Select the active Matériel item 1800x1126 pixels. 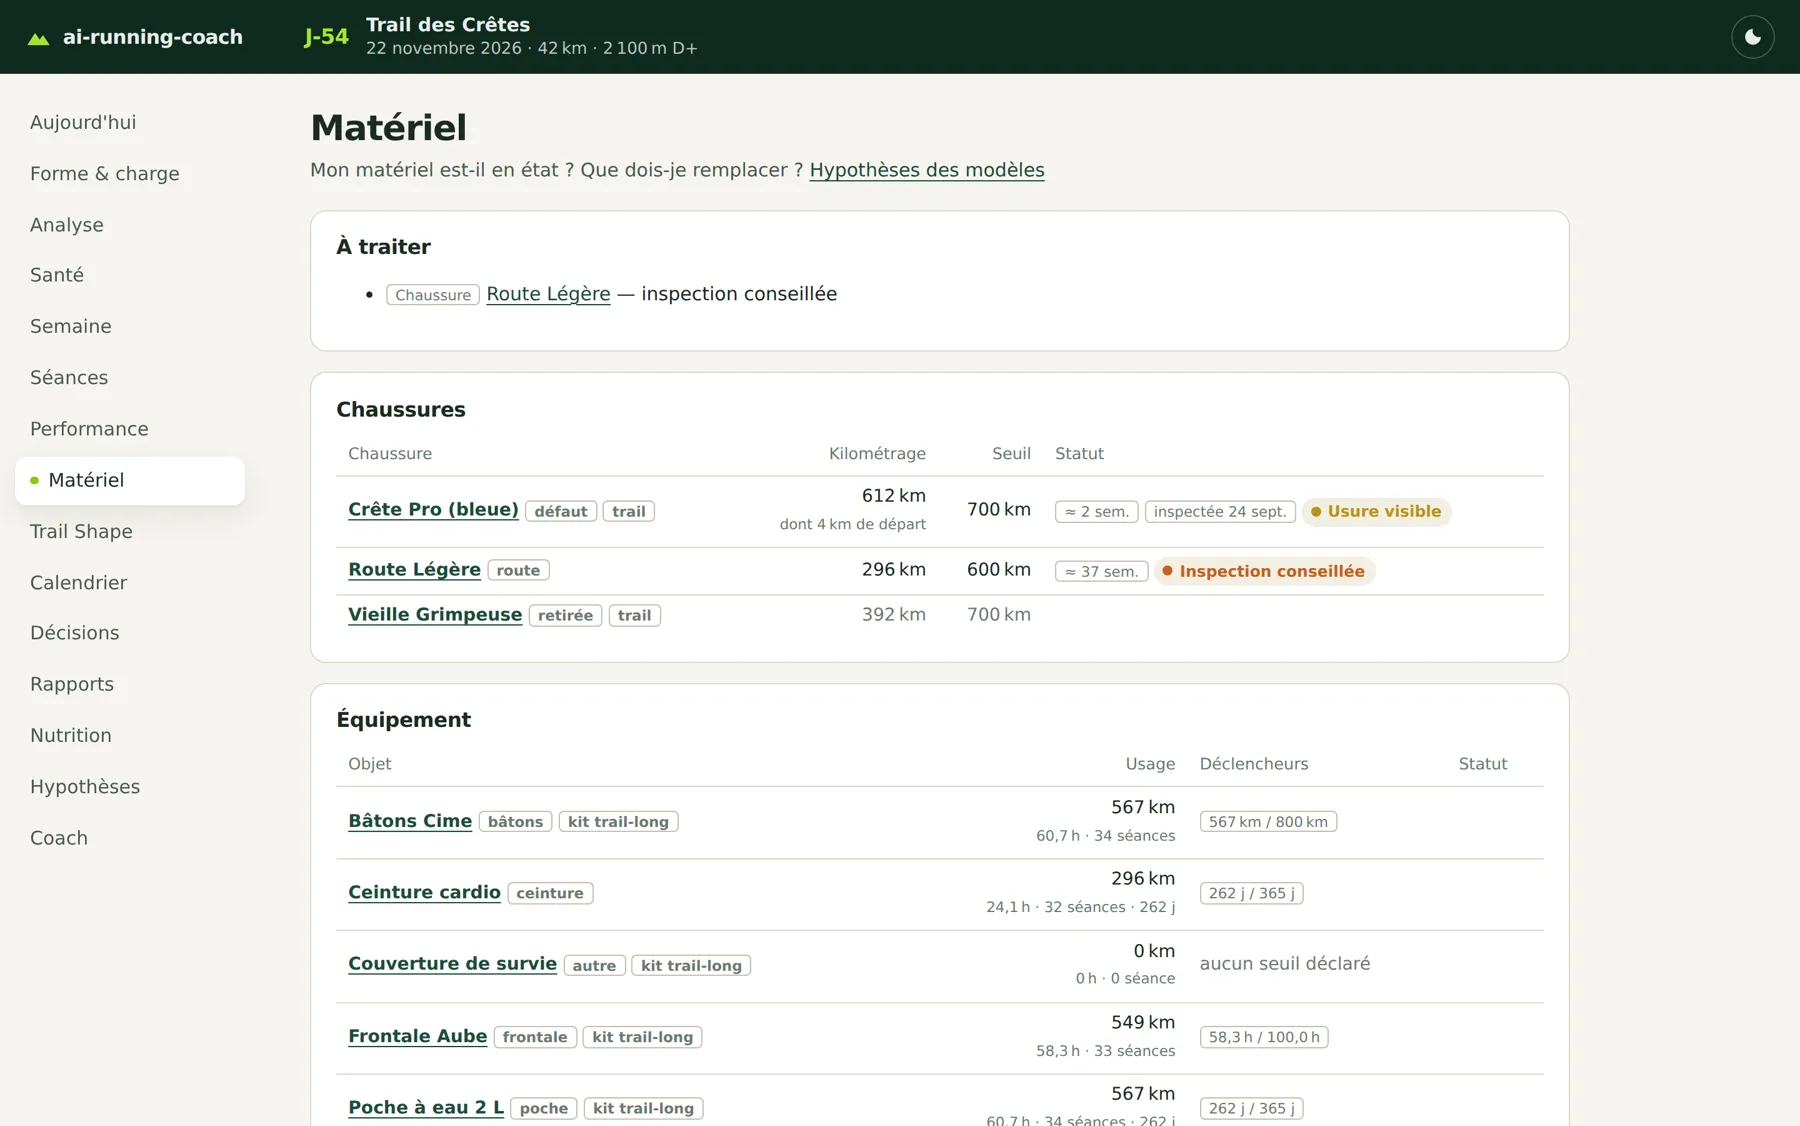130,480
